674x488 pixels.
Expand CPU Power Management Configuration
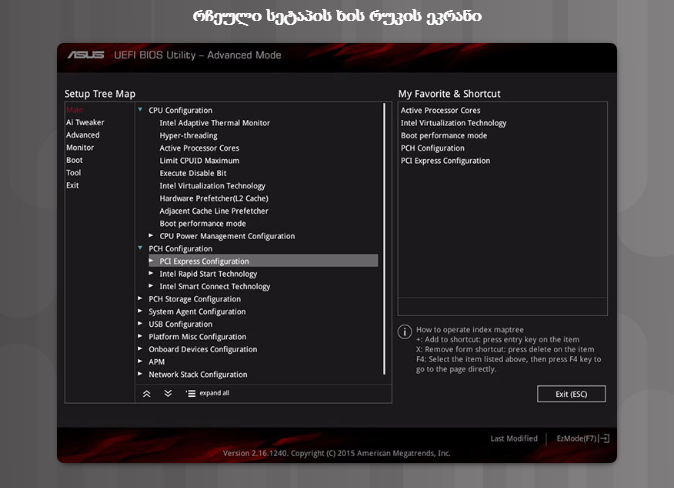152,236
